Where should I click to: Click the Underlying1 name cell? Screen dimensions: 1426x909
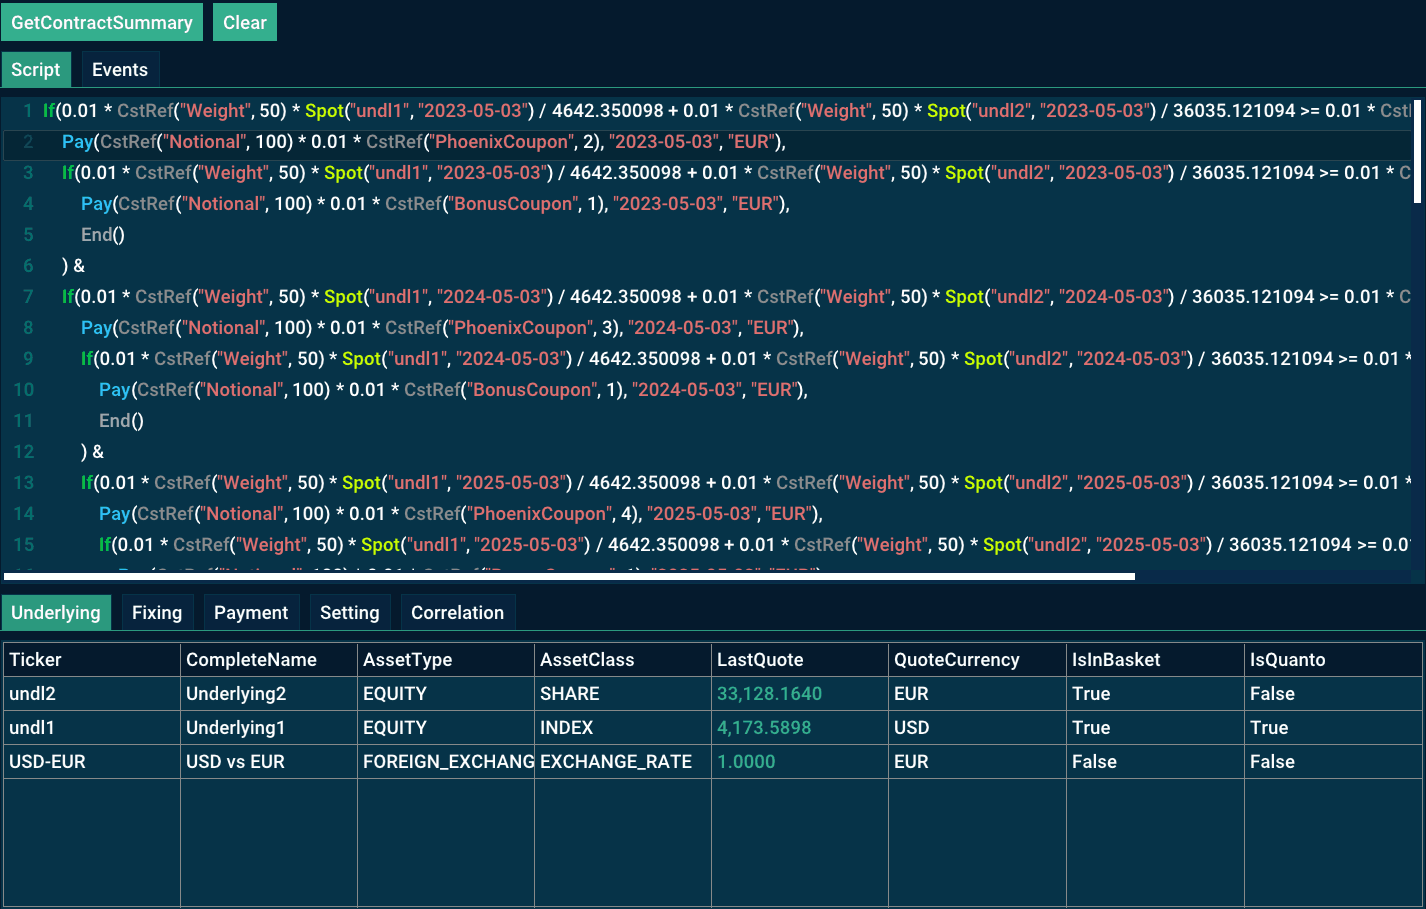[x=269, y=728]
